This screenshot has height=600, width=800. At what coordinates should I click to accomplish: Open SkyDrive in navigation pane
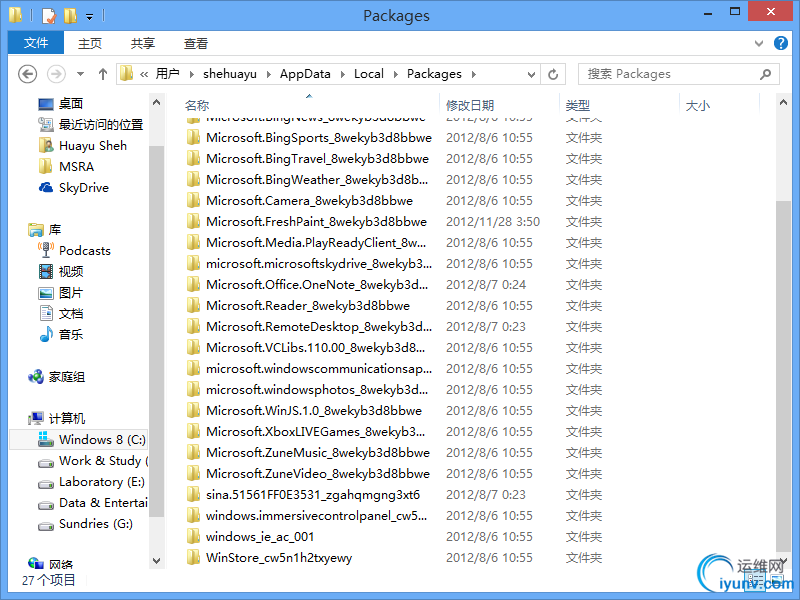[84, 187]
